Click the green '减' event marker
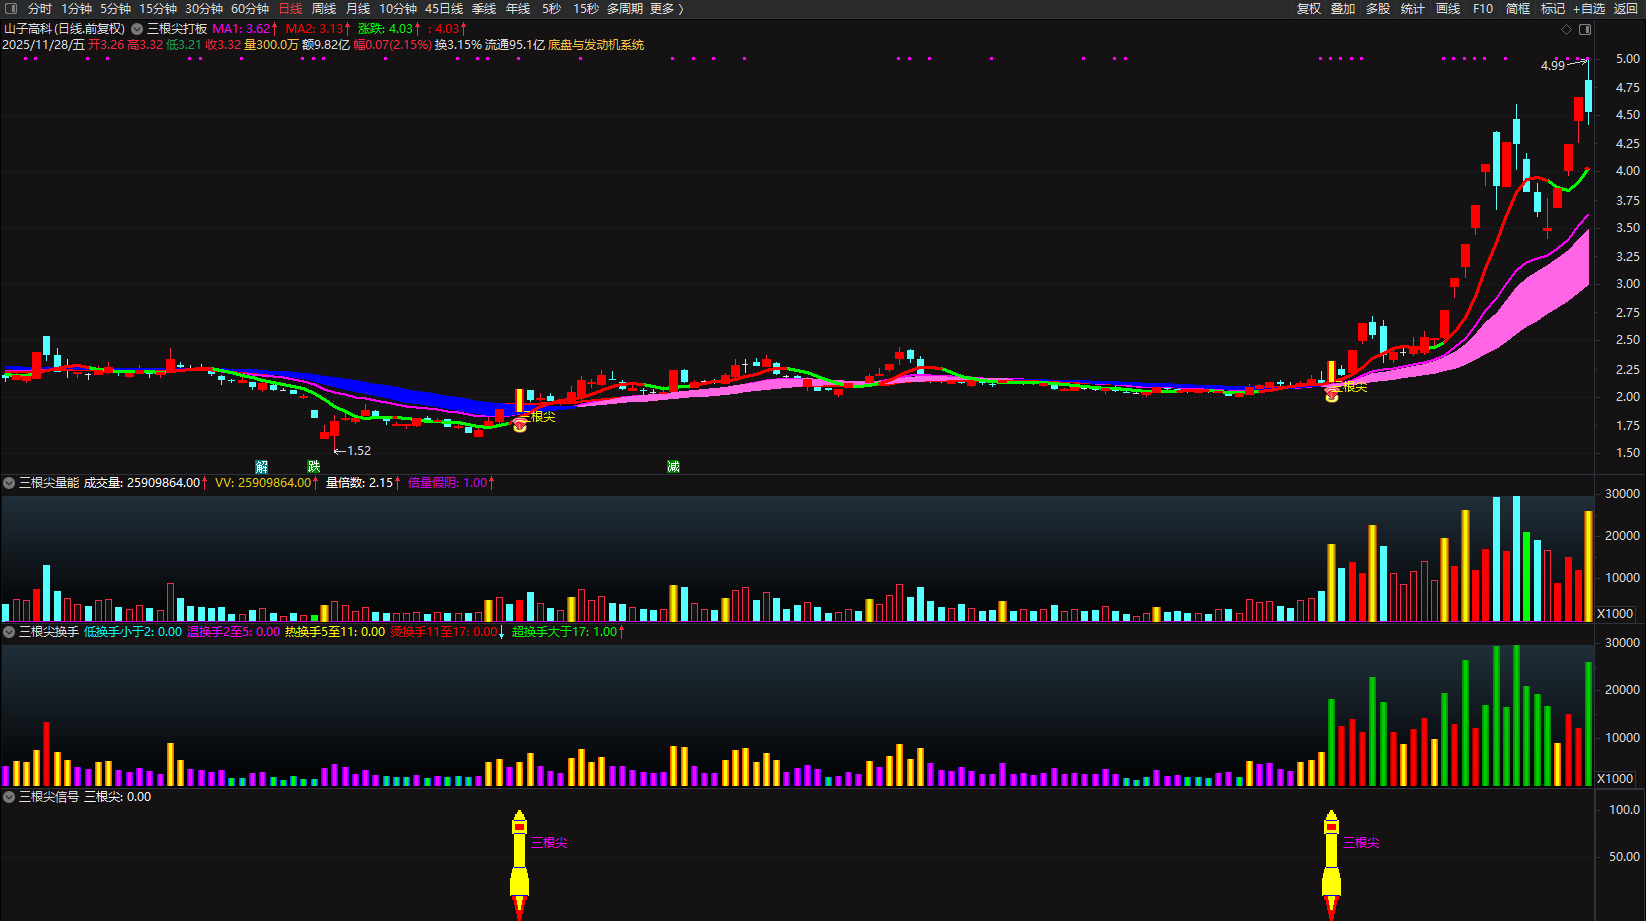This screenshot has height=921, width=1646. click(x=673, y=467)
